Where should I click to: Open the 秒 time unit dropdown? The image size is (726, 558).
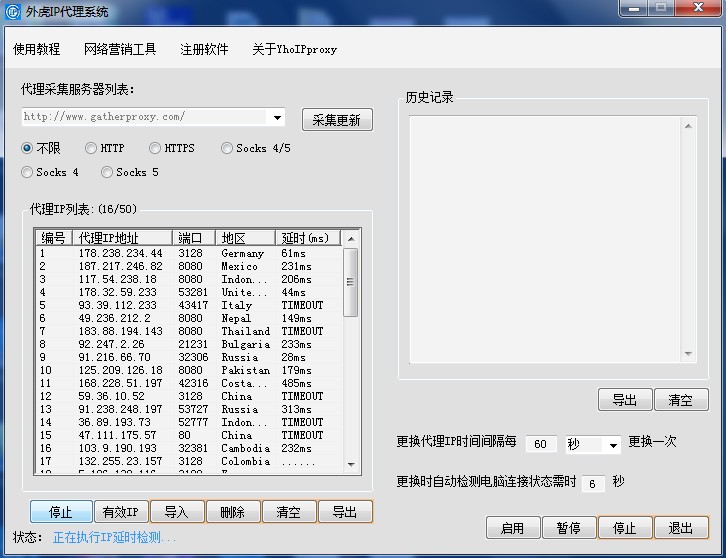pyautogui.click(x=593, y=445)
